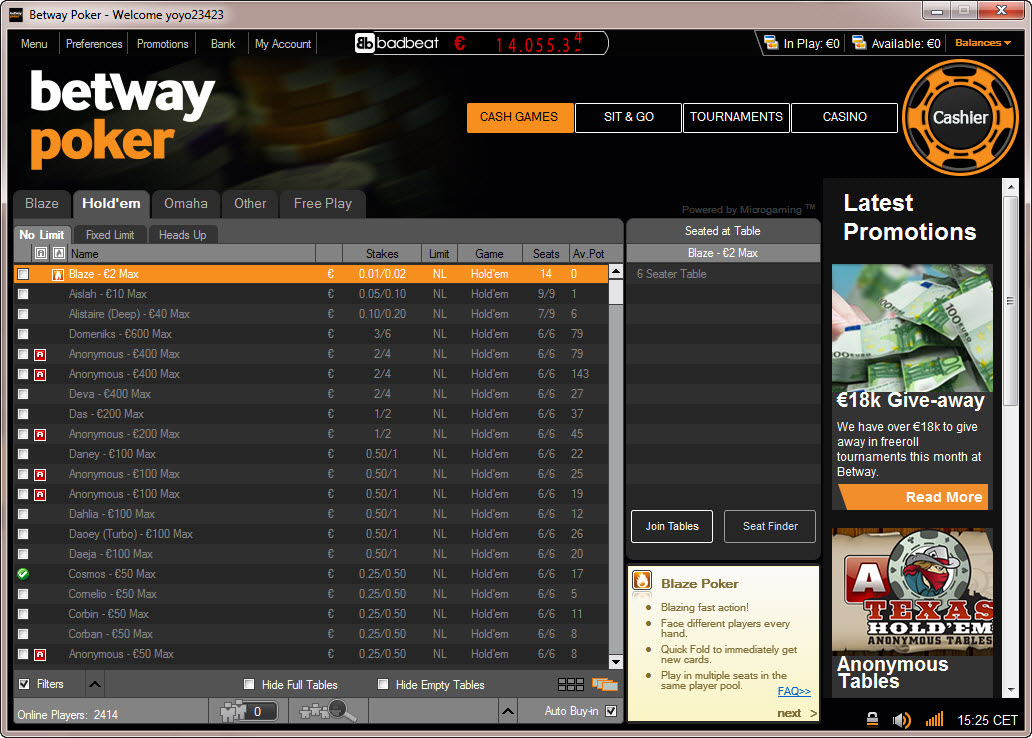Select the CASH GAMES button
The image size is (1032, 738).
click(519, 117)
